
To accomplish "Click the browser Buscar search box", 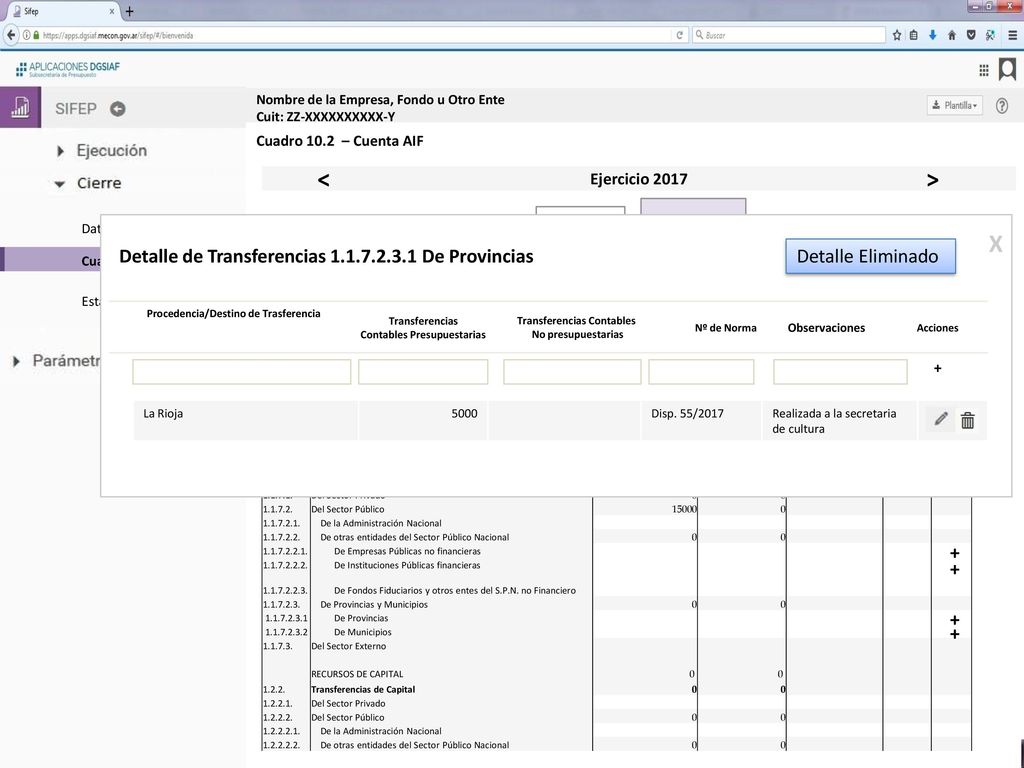I will (x=789, y=35).
